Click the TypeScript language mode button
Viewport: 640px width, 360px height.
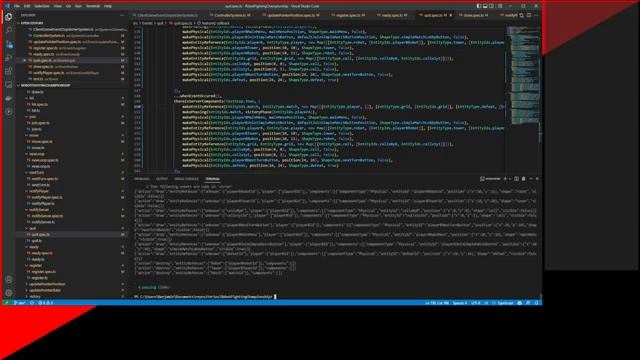pos(505,303)
